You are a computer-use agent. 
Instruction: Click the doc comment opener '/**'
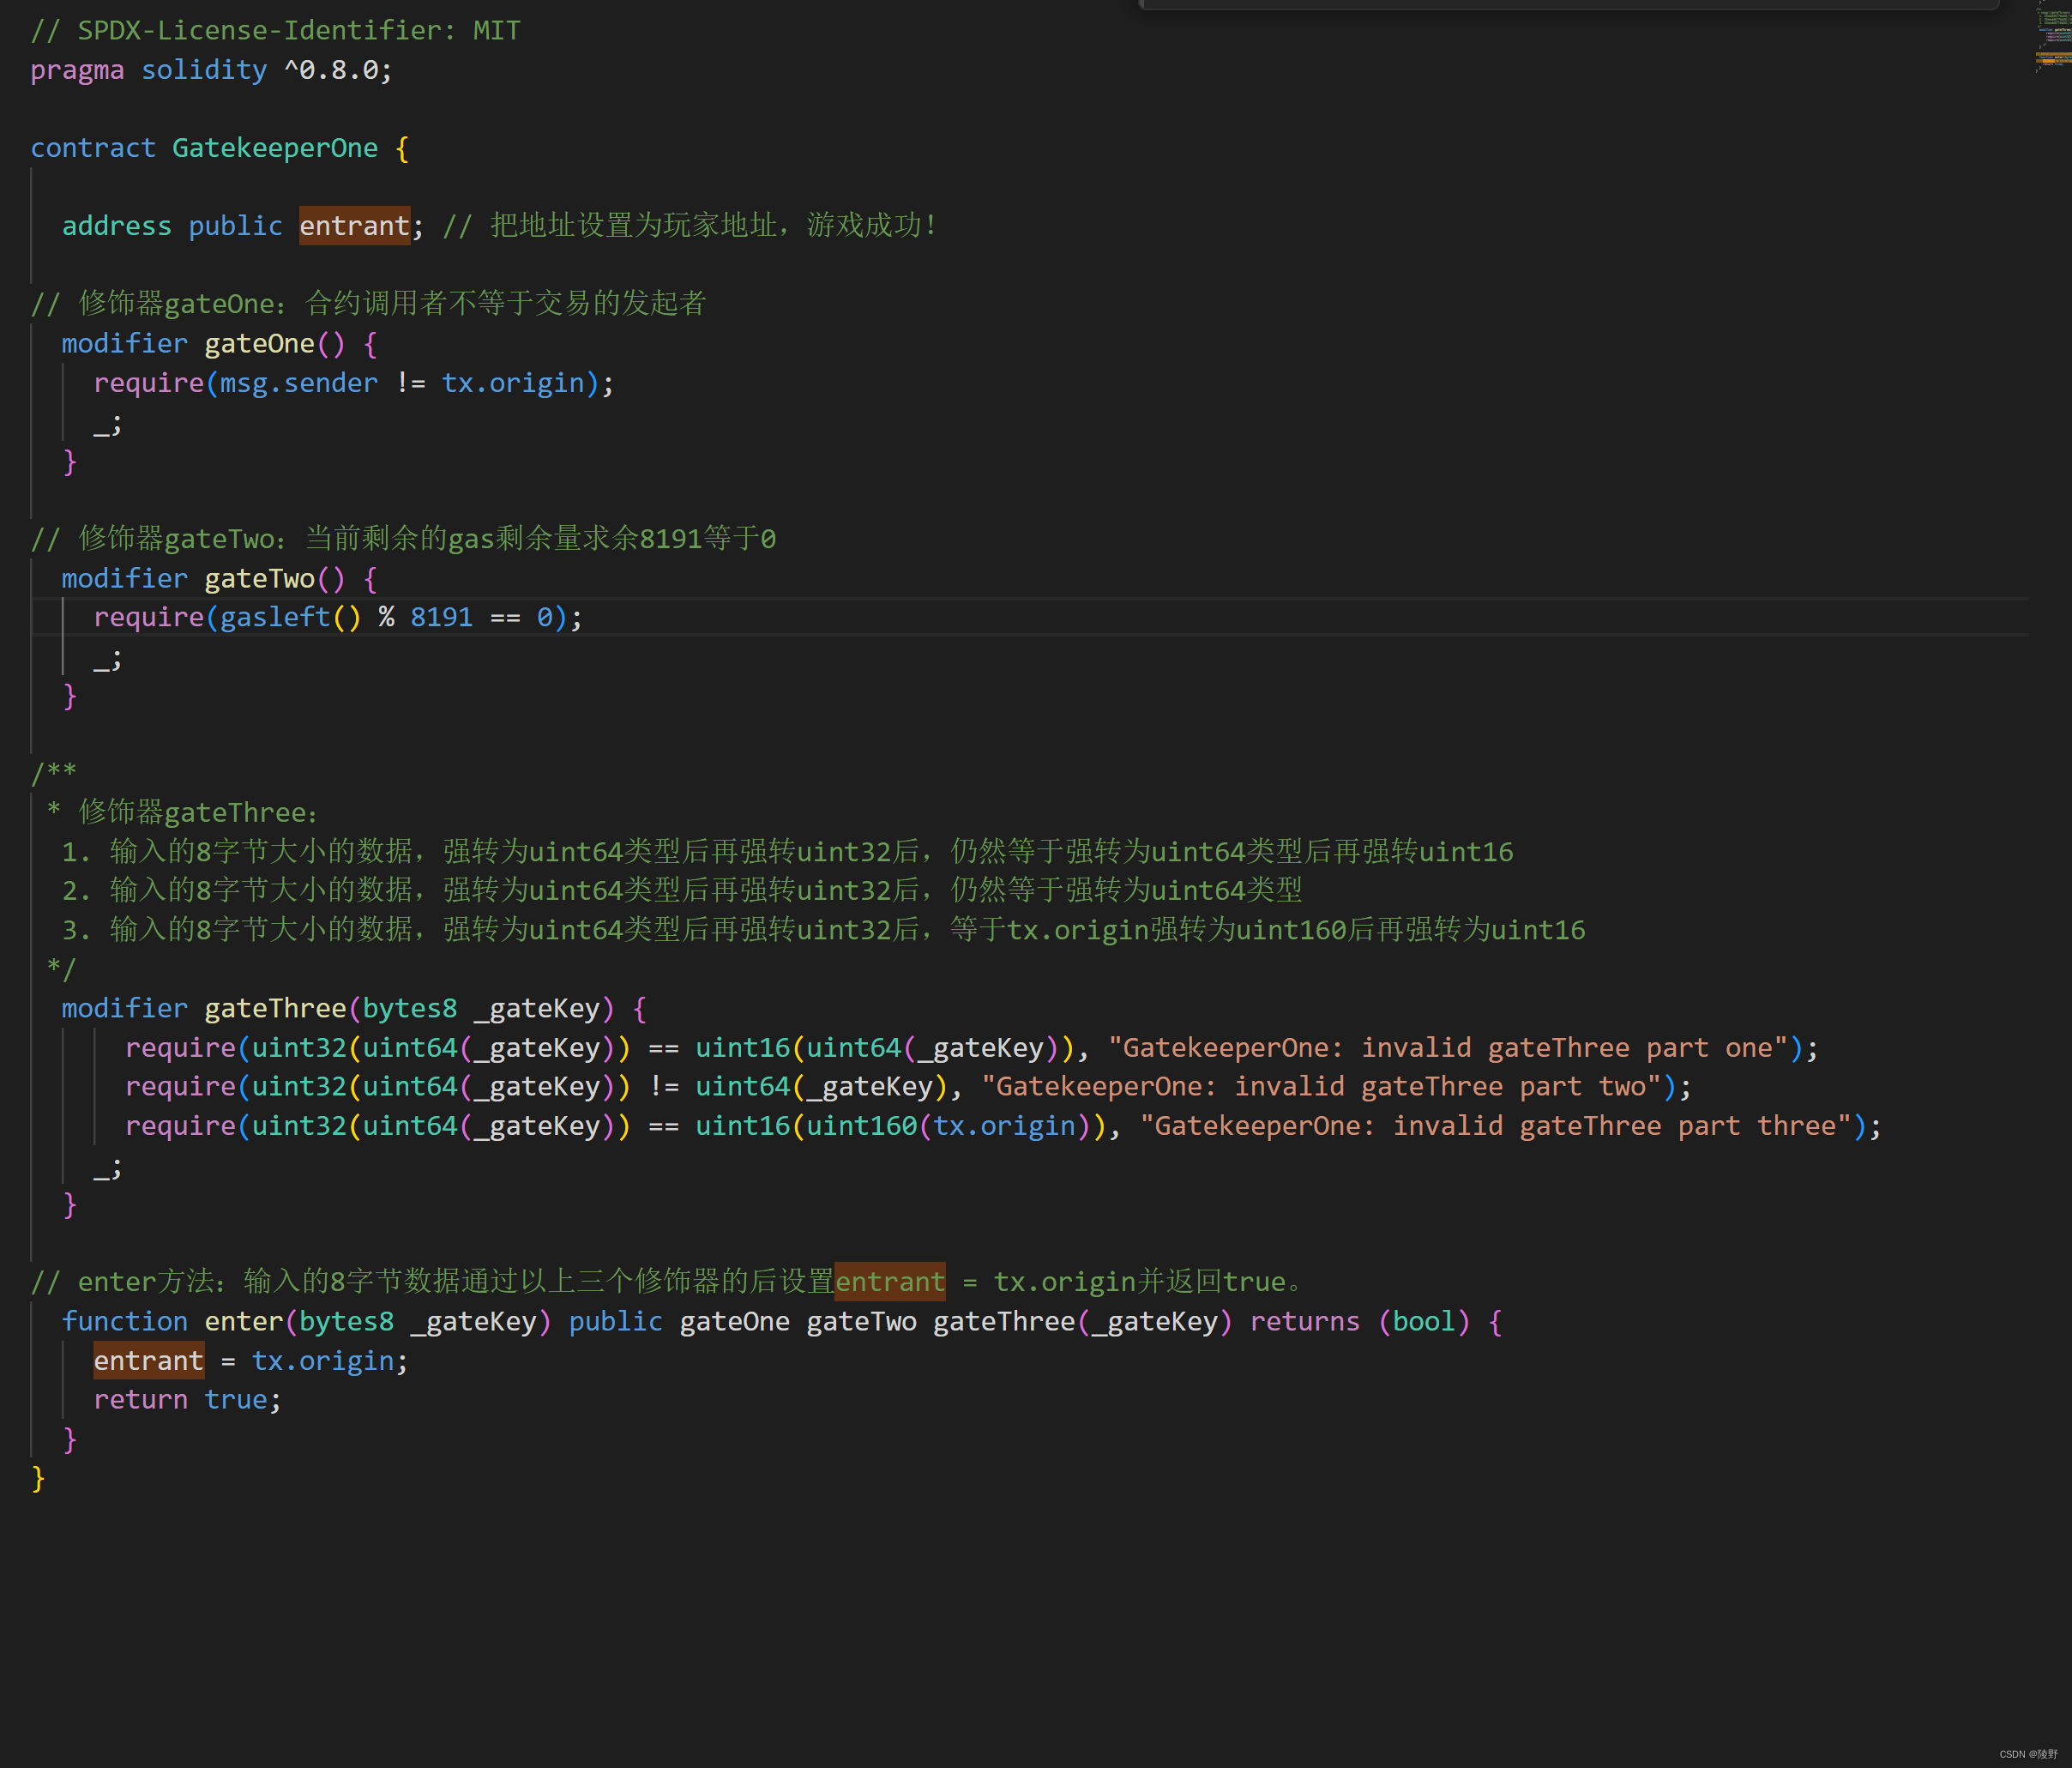click(x=53, y=772)
